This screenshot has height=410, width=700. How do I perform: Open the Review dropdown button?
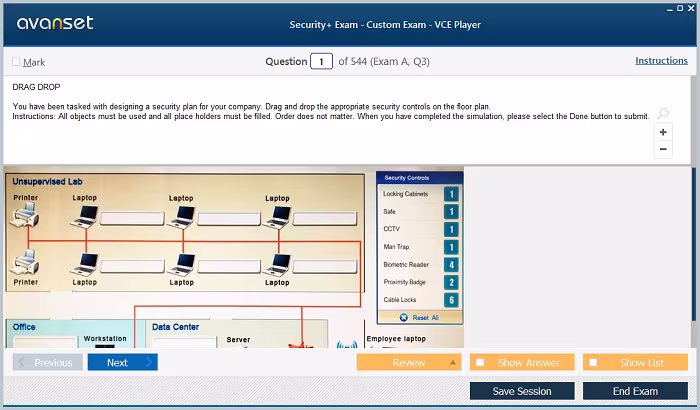[x=408, y=362]
